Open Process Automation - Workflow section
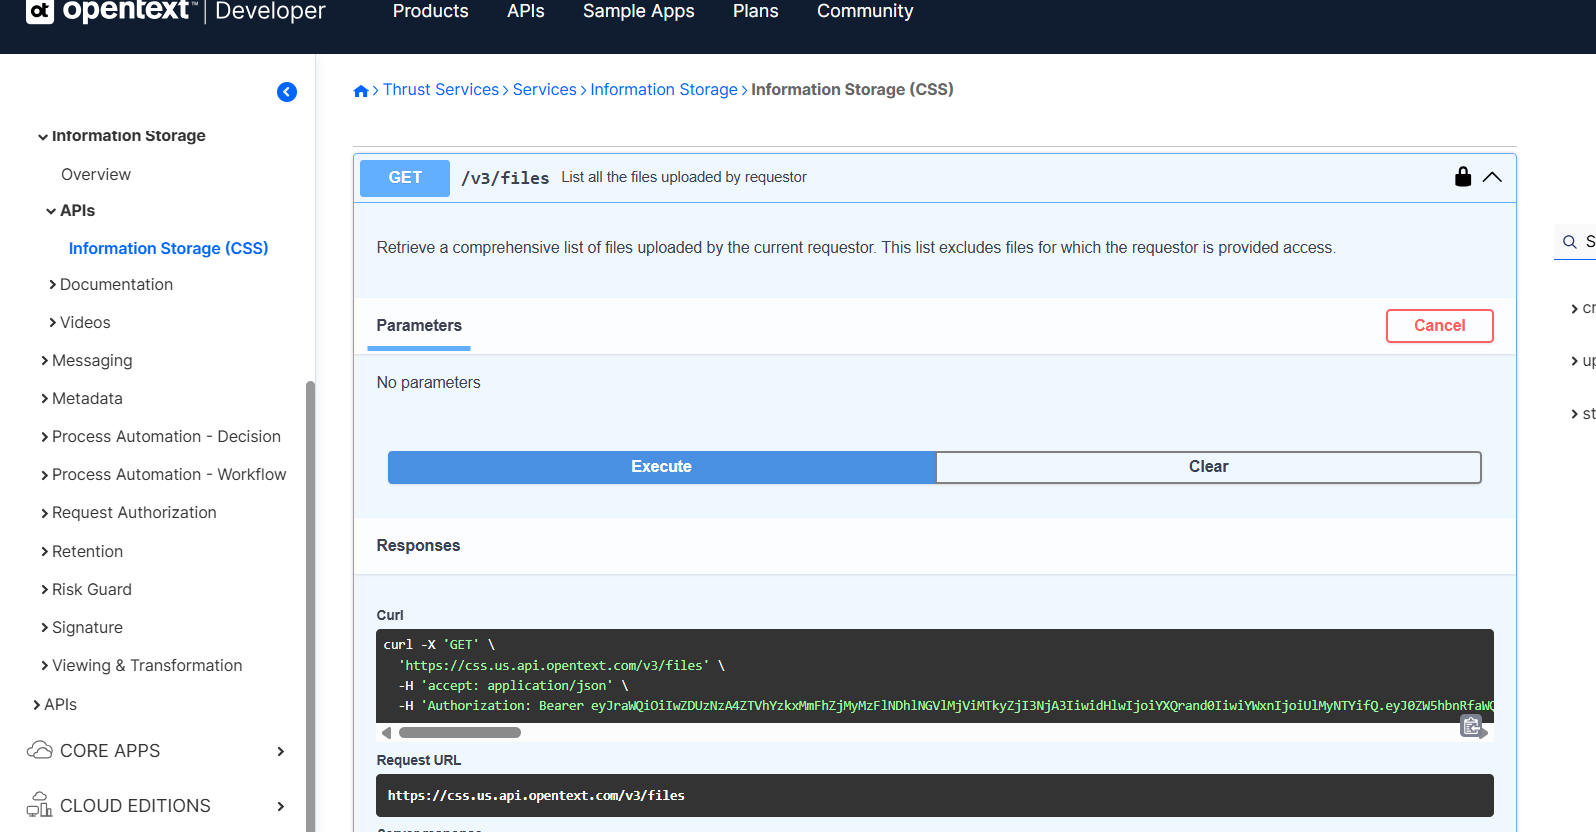The height and width of the screenshot is (832, 1596). (169, 475)
